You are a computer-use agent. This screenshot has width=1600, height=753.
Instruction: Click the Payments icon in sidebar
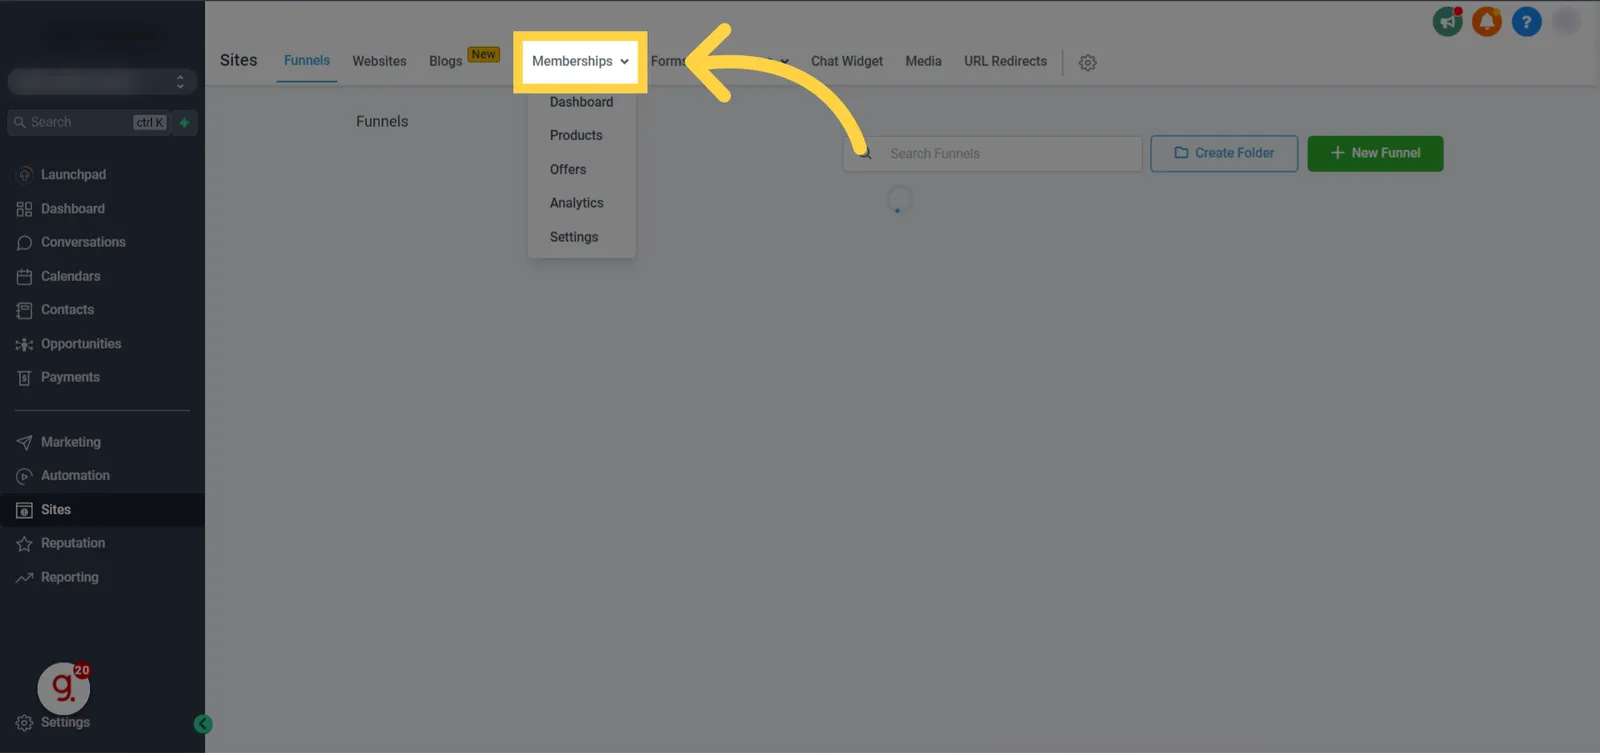point(24,378)
